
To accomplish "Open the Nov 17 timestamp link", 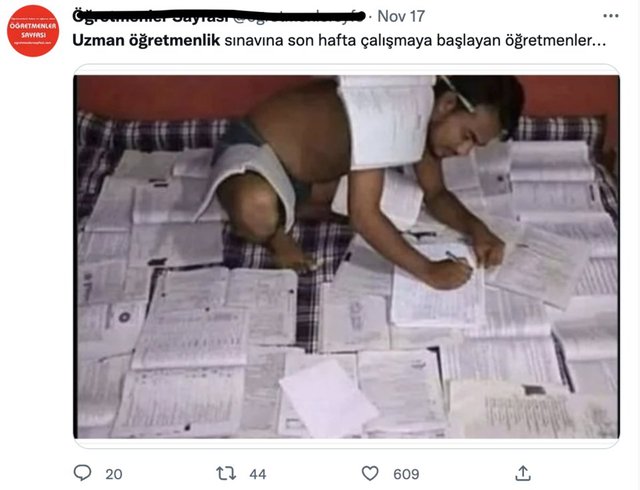I will click(401, 16).
